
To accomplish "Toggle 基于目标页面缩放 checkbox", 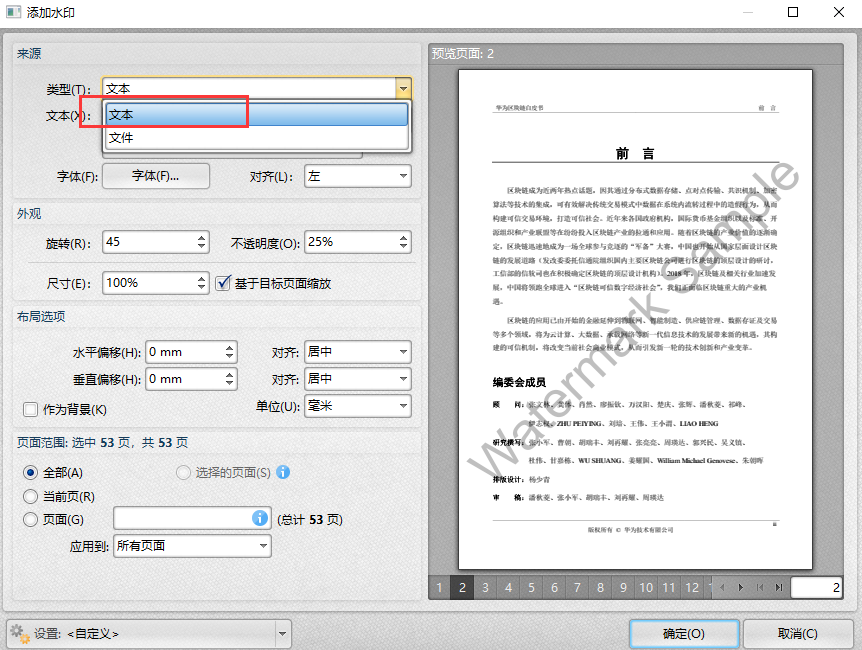I will coord(223,283).
